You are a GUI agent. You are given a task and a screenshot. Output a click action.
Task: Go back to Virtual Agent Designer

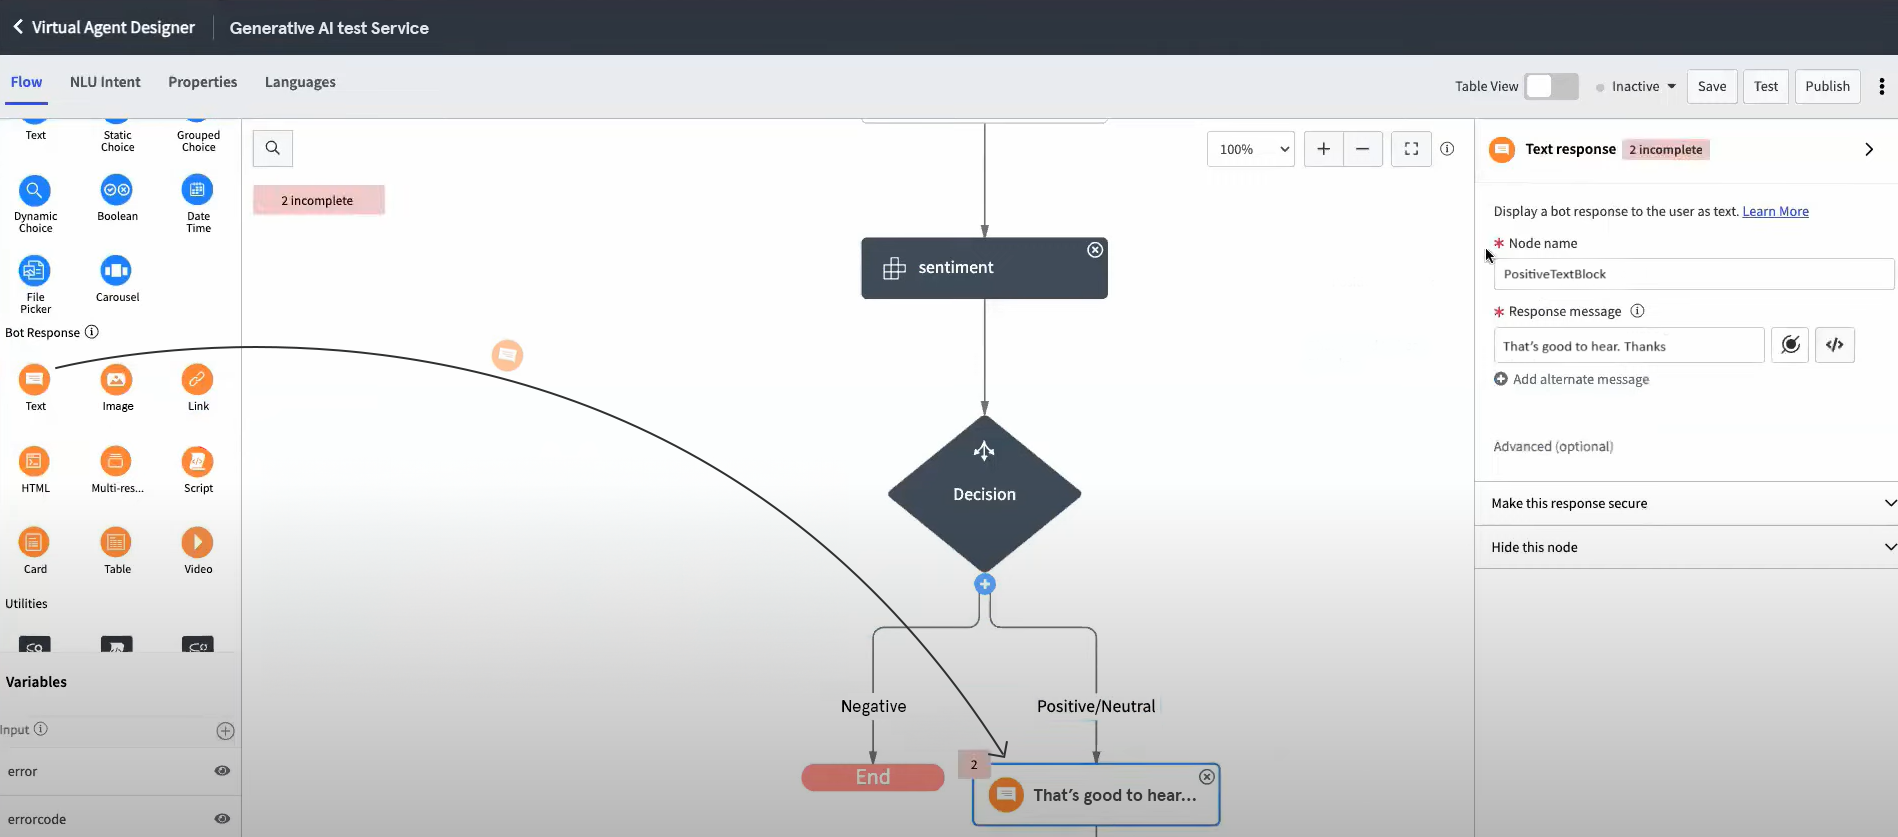pyautogui.click(x=103, y=27)
